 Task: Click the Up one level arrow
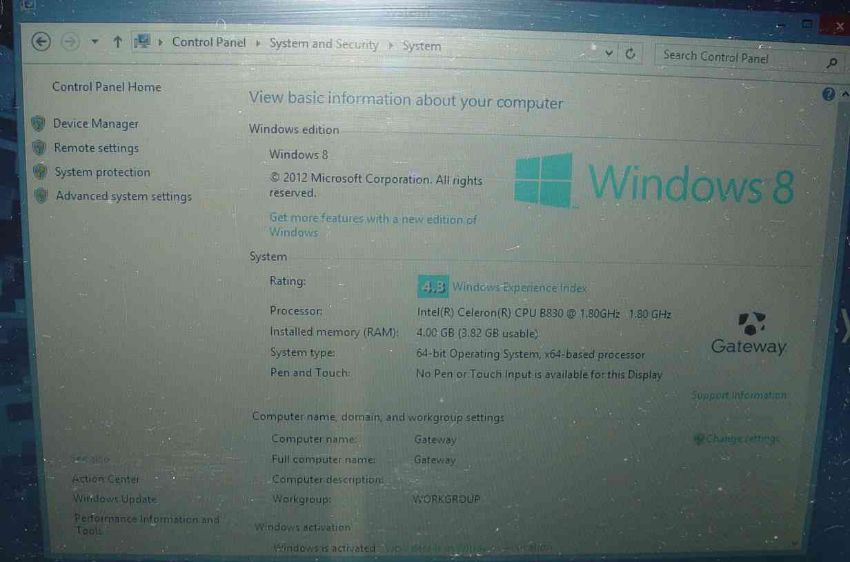(x=117, y=42)
